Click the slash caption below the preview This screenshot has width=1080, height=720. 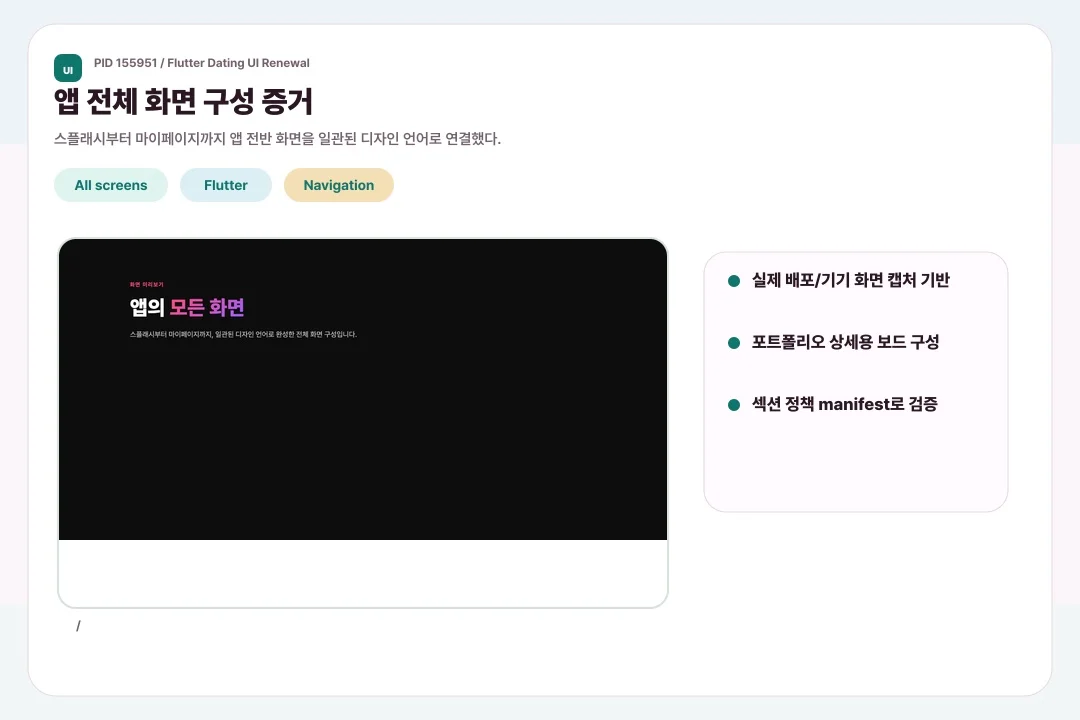79,626
